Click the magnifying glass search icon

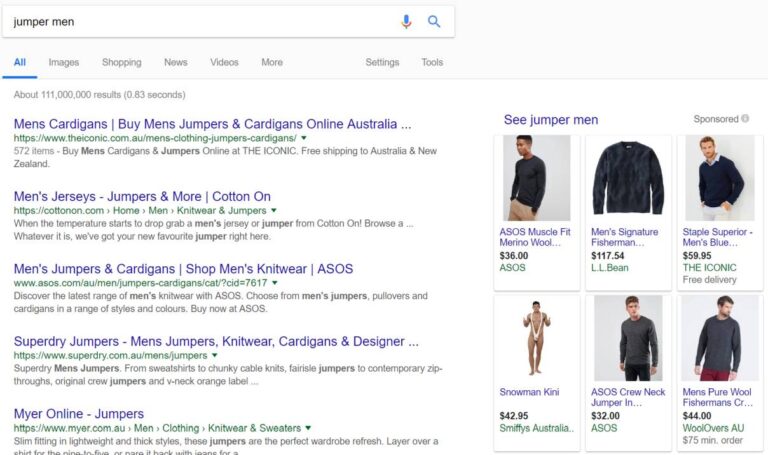(x=434, y=22)
